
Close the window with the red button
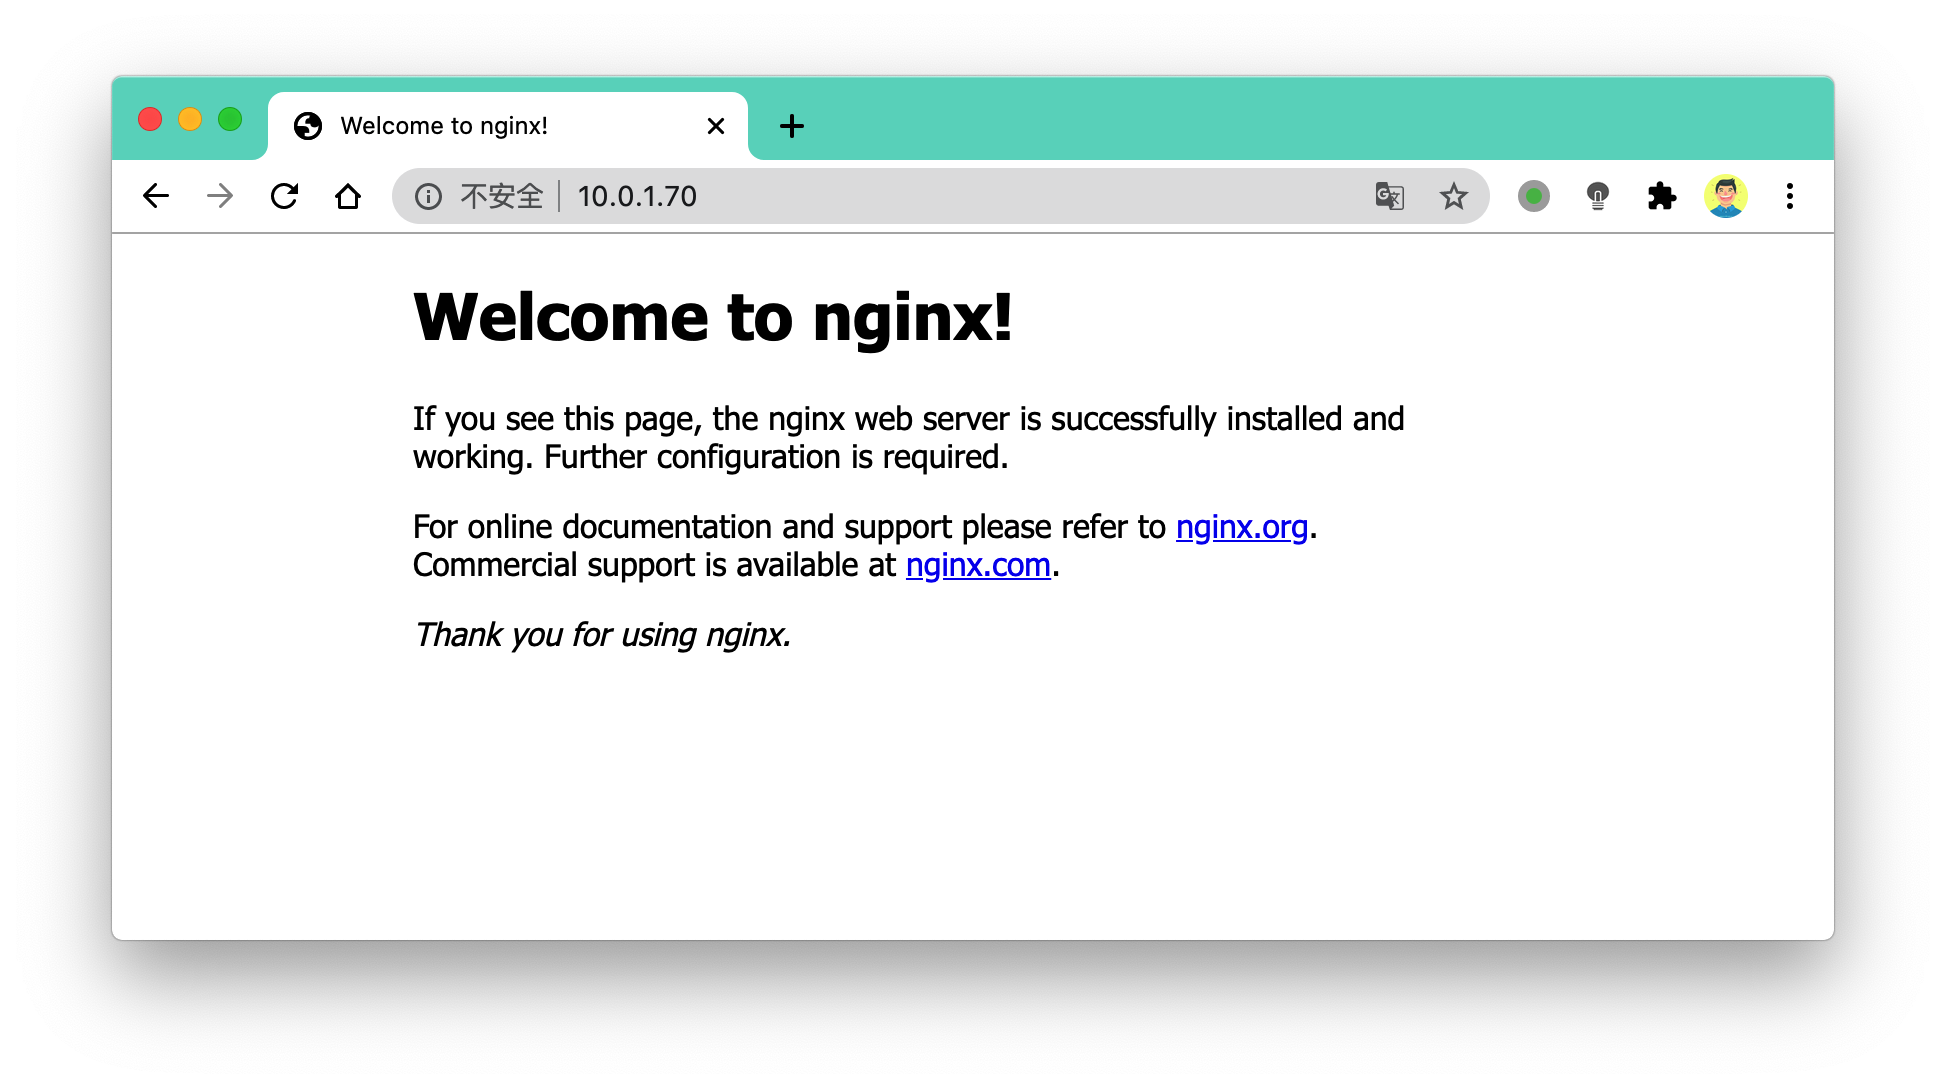tap(150, 120)
